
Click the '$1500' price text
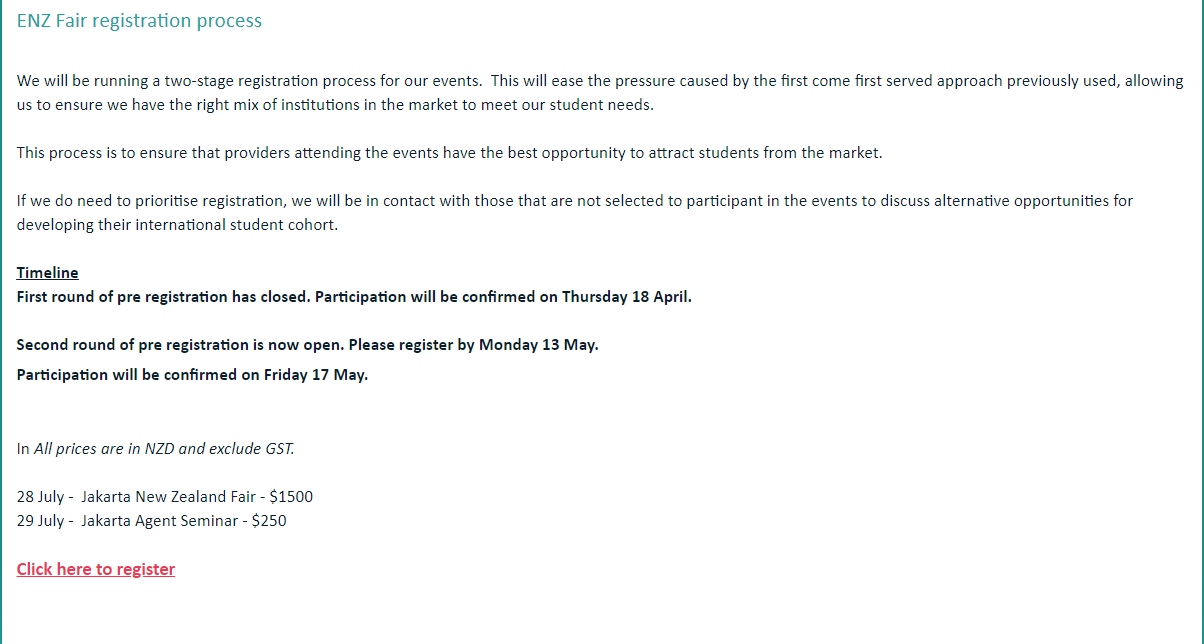coord(291,496)
